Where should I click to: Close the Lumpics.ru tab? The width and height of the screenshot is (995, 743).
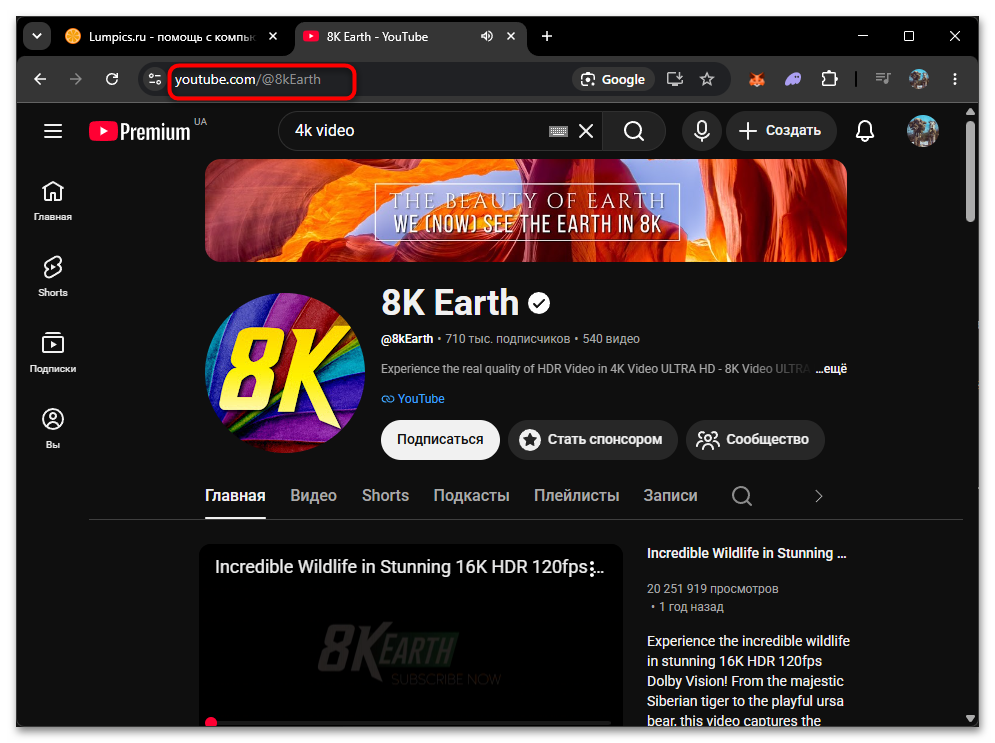[273, 36]
